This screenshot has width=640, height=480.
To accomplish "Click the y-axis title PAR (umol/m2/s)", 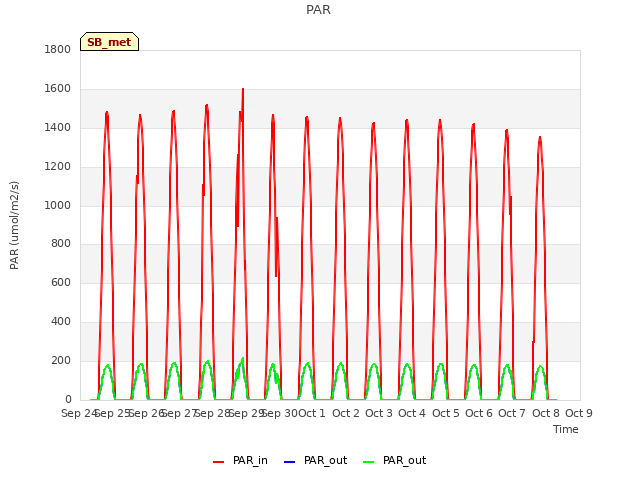I will [14, 225].
